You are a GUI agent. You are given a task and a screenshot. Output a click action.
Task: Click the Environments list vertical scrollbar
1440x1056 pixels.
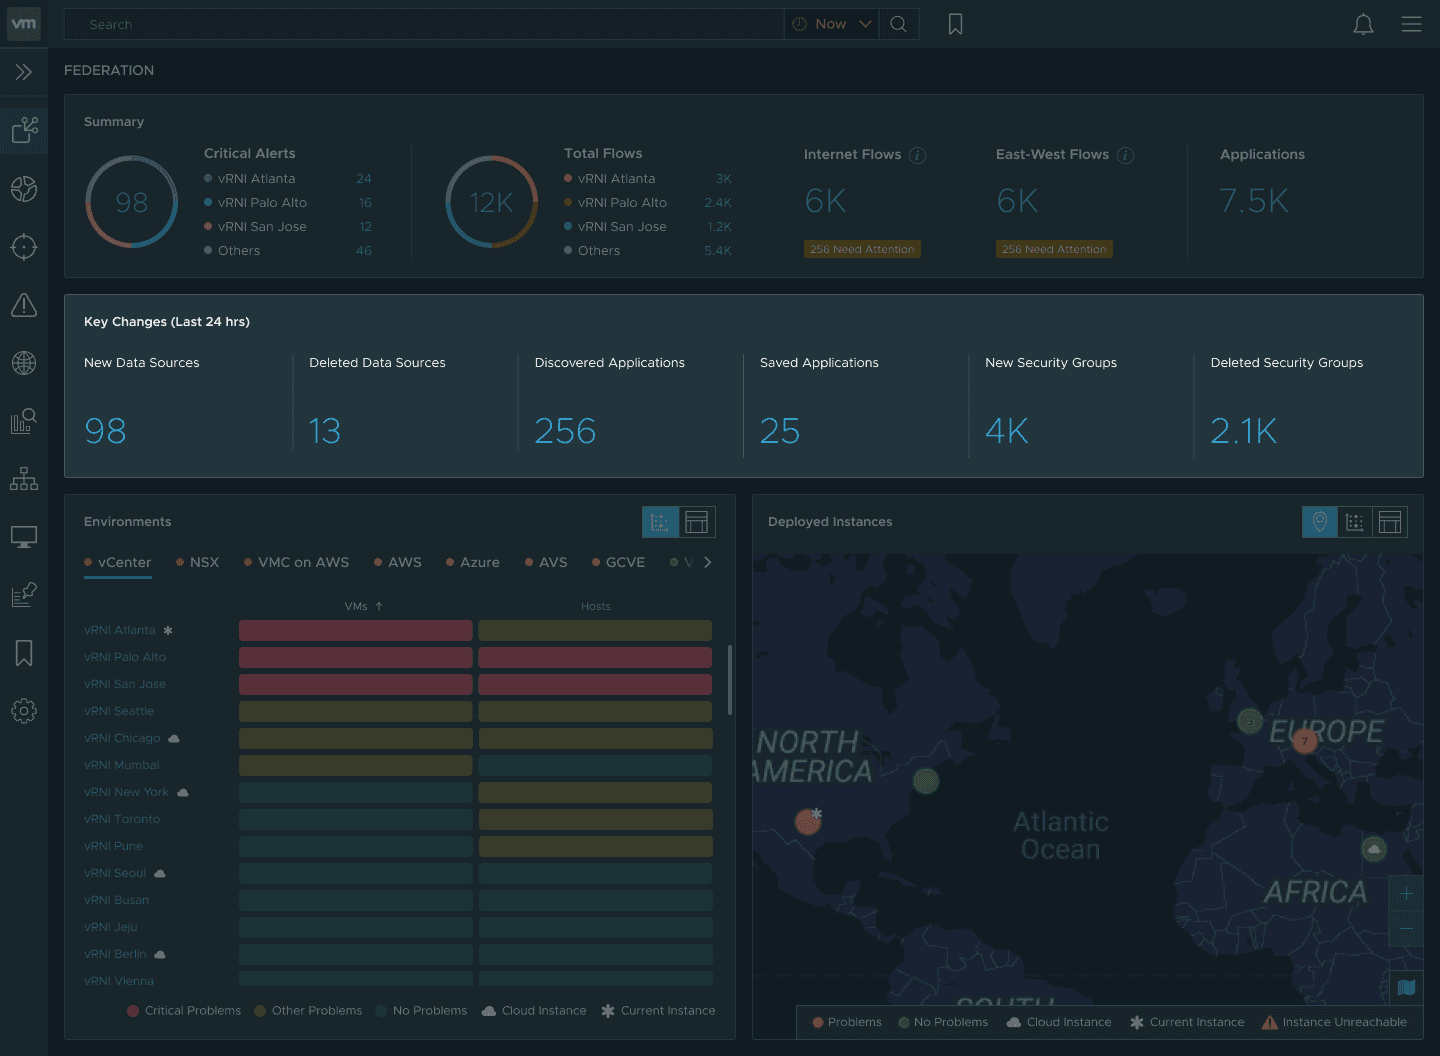point(730,680)
